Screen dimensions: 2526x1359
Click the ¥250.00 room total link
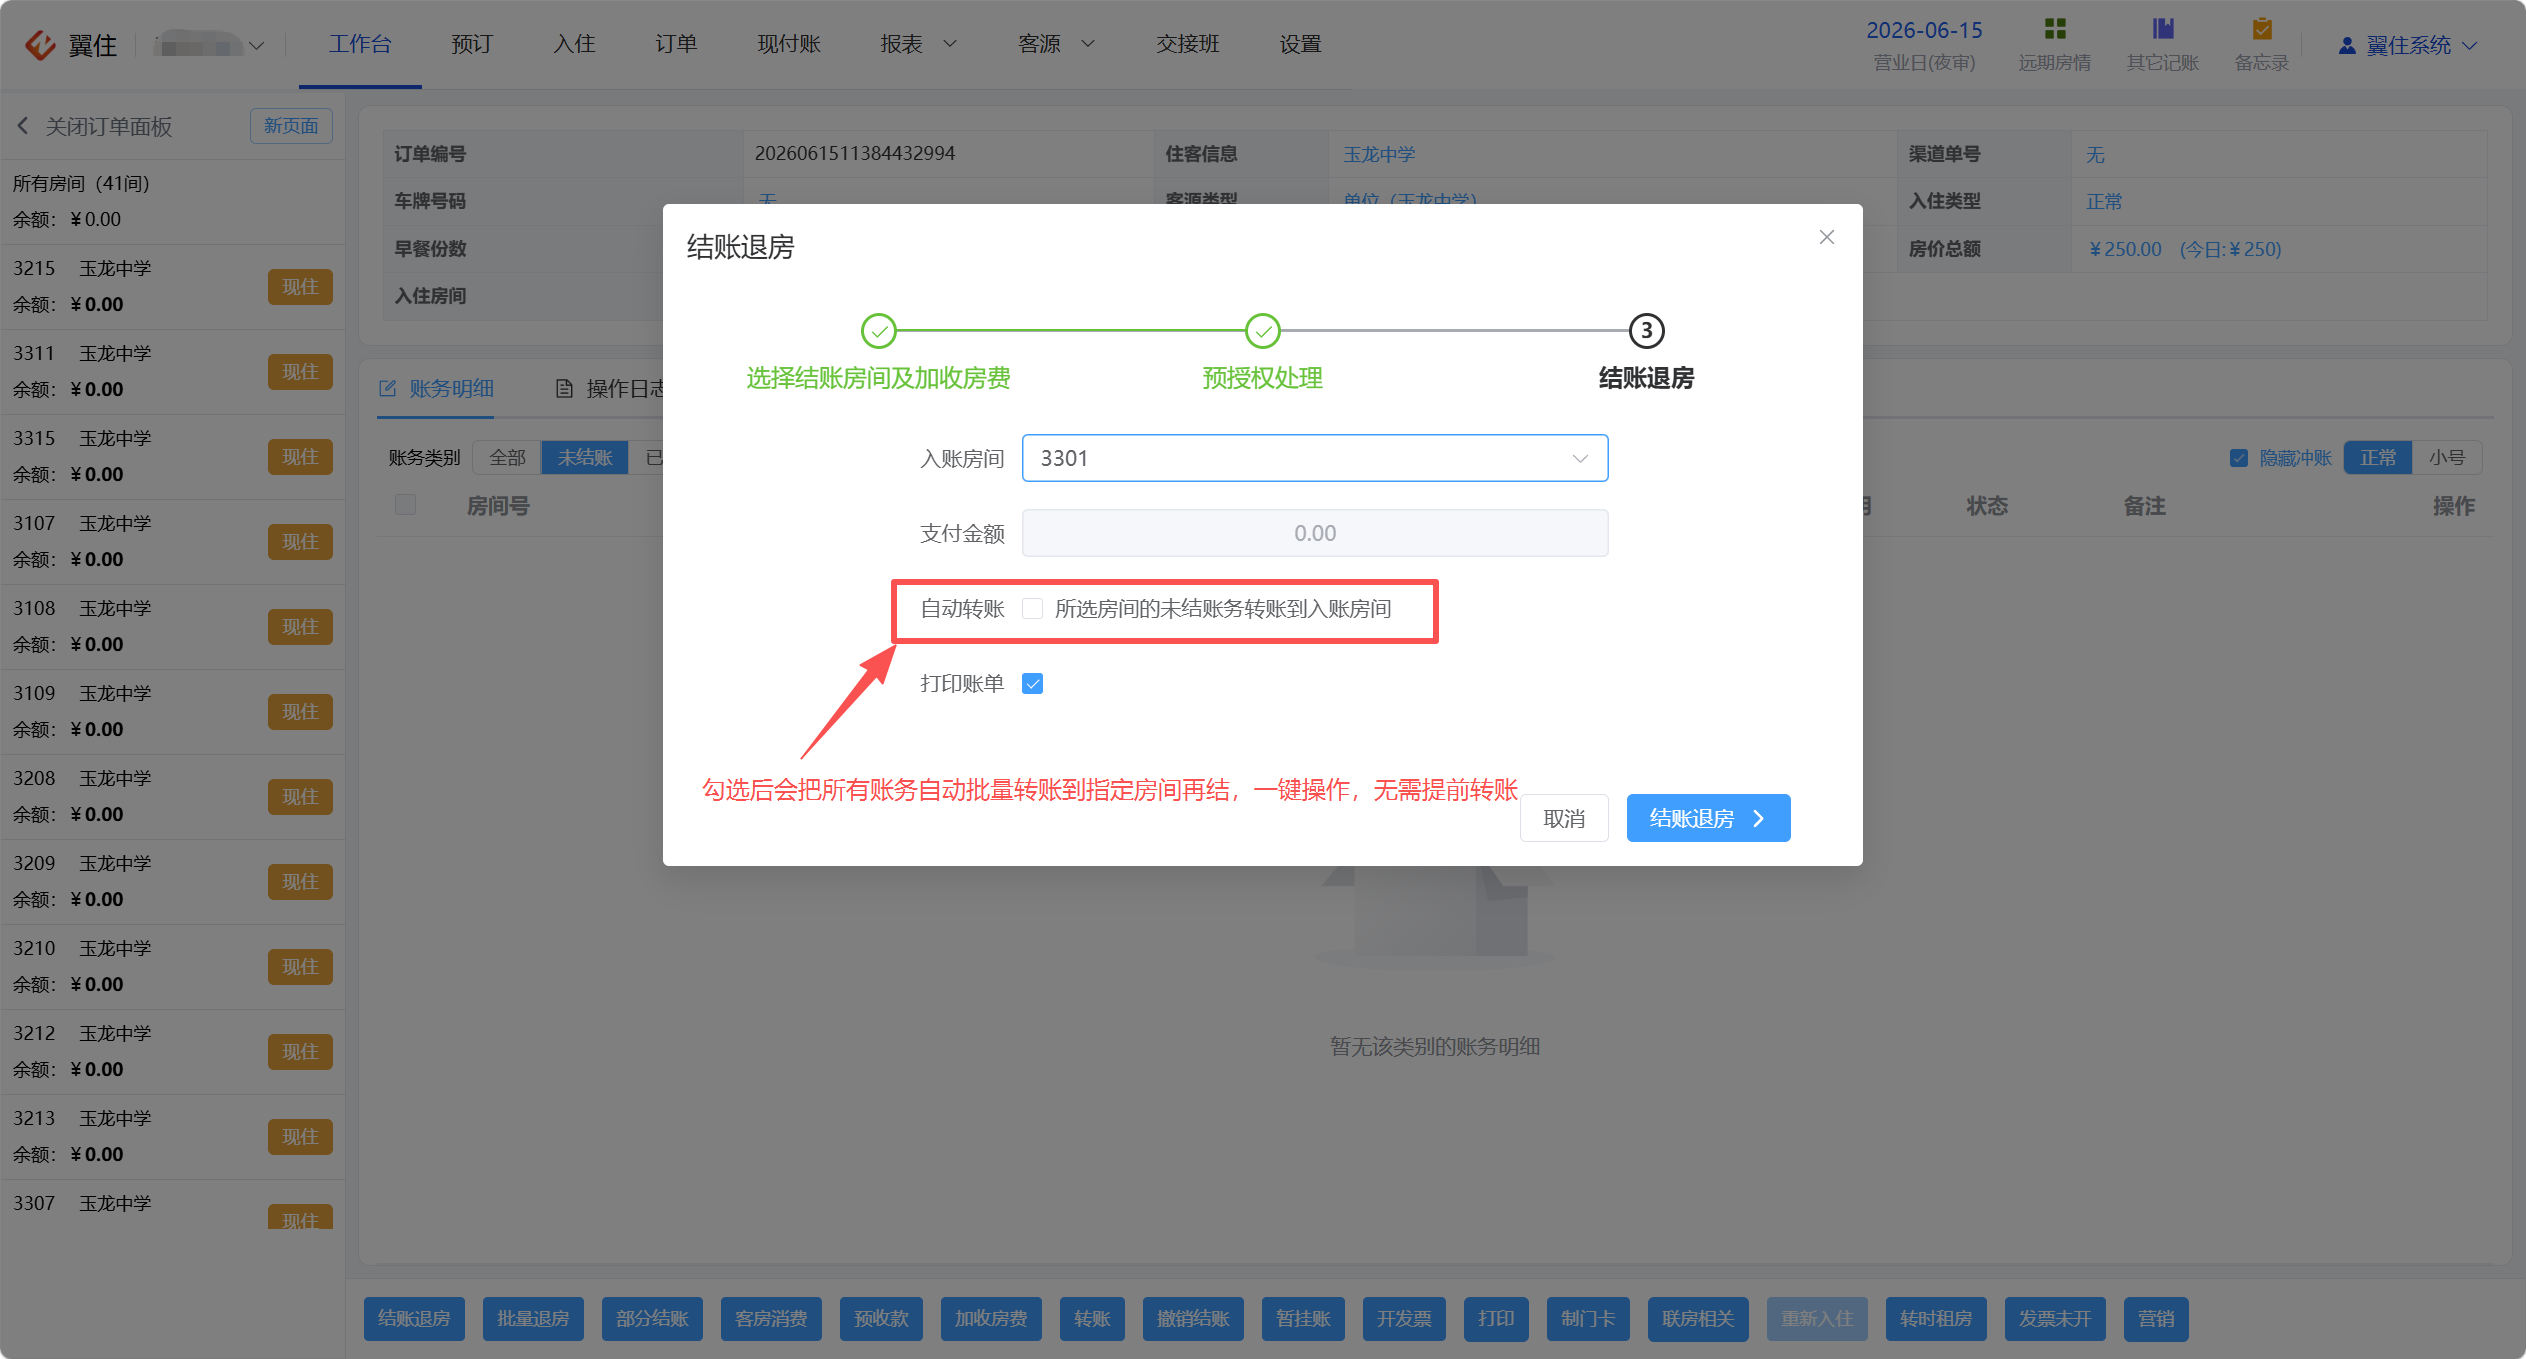click(2125, 249)
